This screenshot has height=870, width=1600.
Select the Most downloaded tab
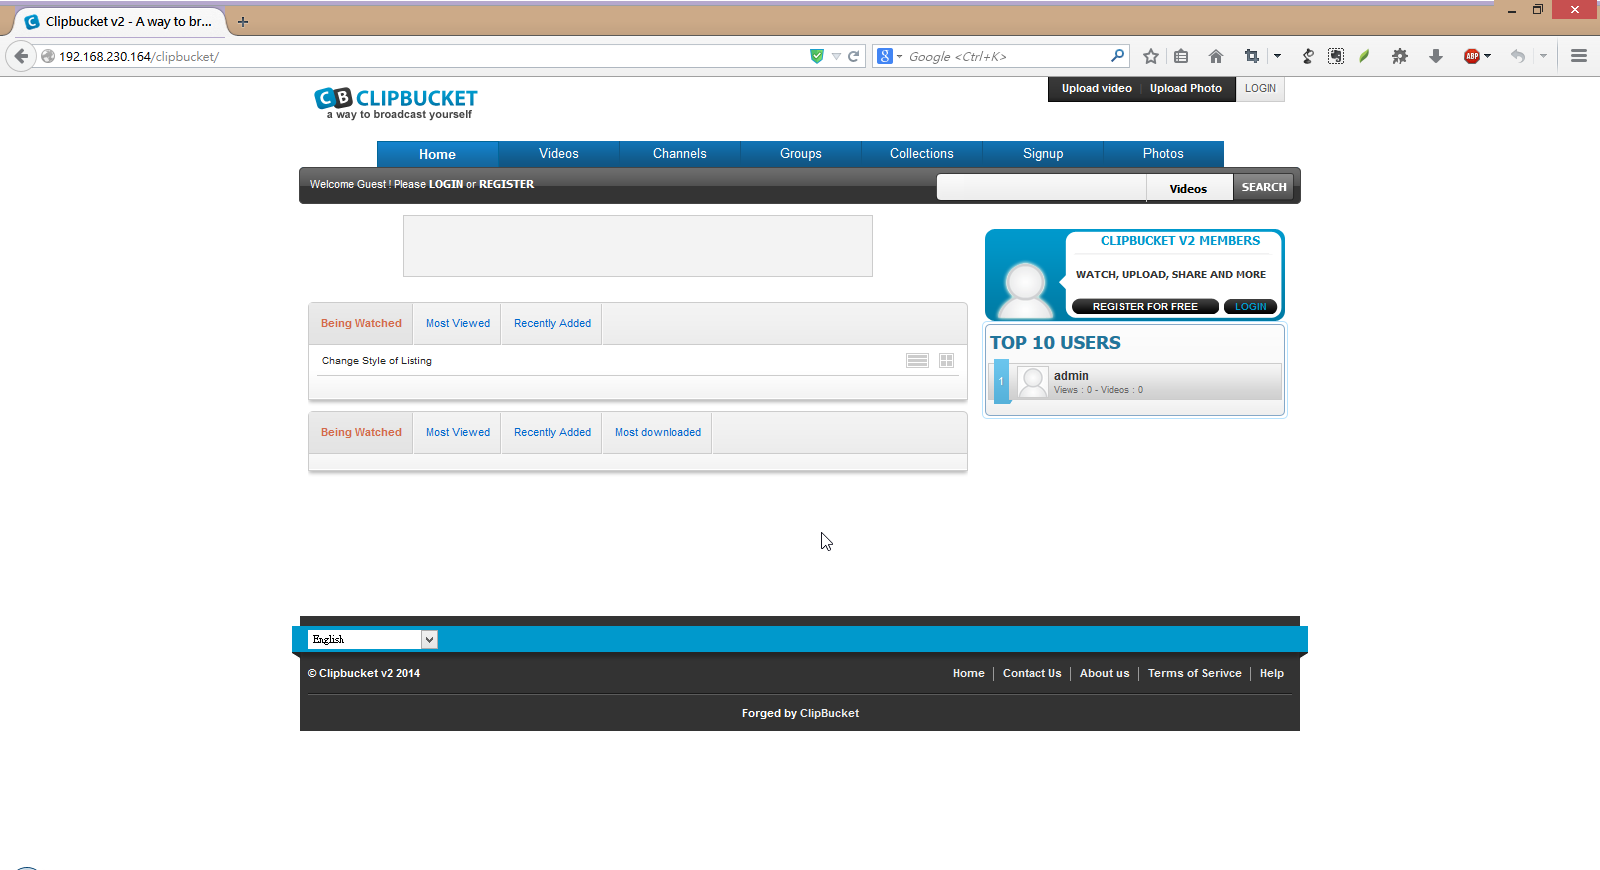(657, 433)
